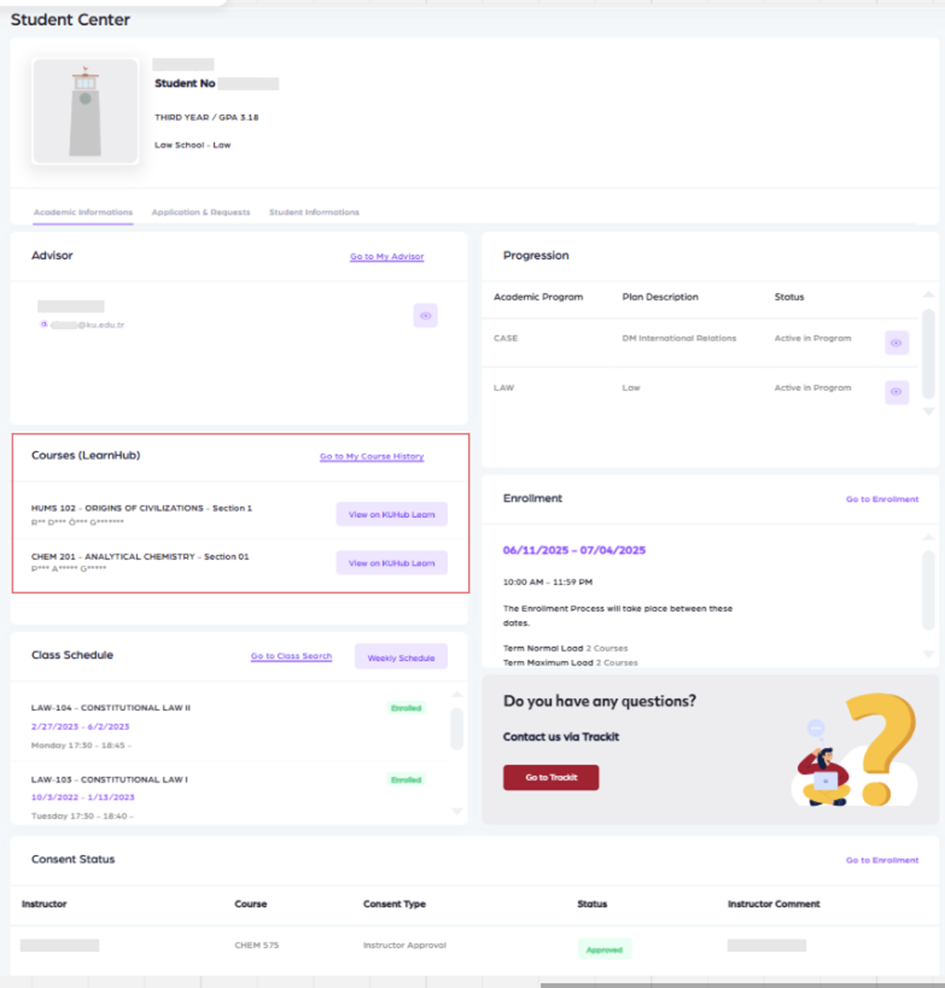Follow the Go to My Advisor link

click(386, 257)
